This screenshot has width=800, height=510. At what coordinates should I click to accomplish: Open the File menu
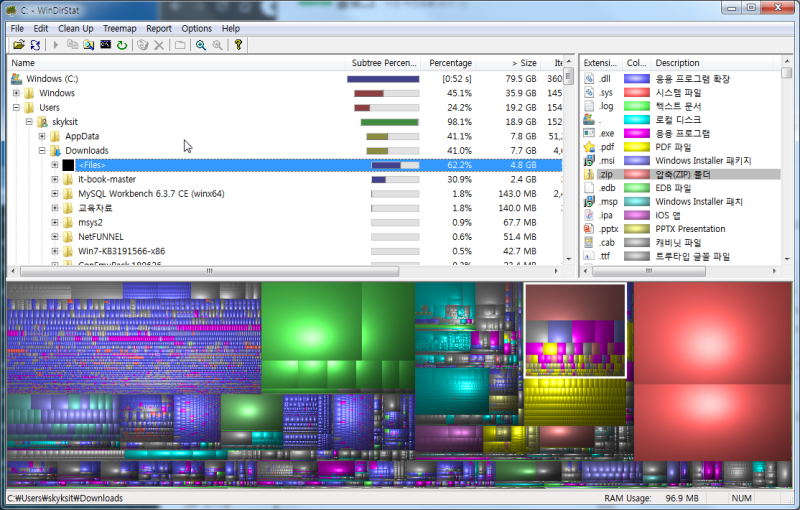(17, 29)
